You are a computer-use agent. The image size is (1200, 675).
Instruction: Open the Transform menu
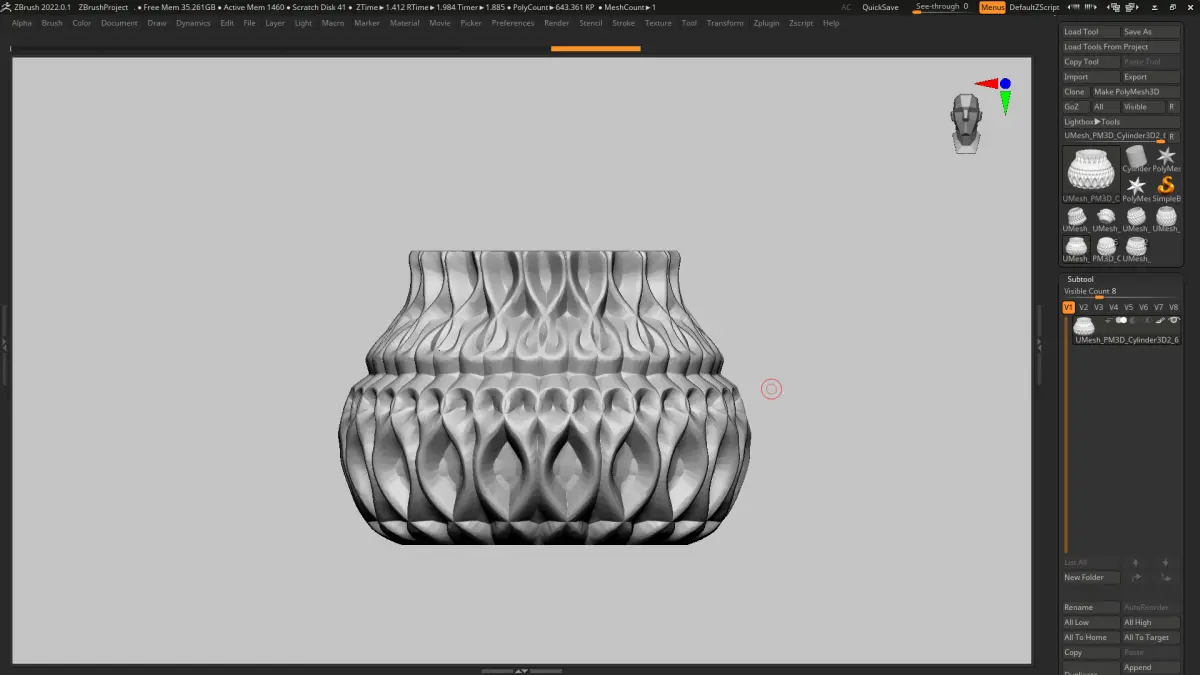pos(725,23)
